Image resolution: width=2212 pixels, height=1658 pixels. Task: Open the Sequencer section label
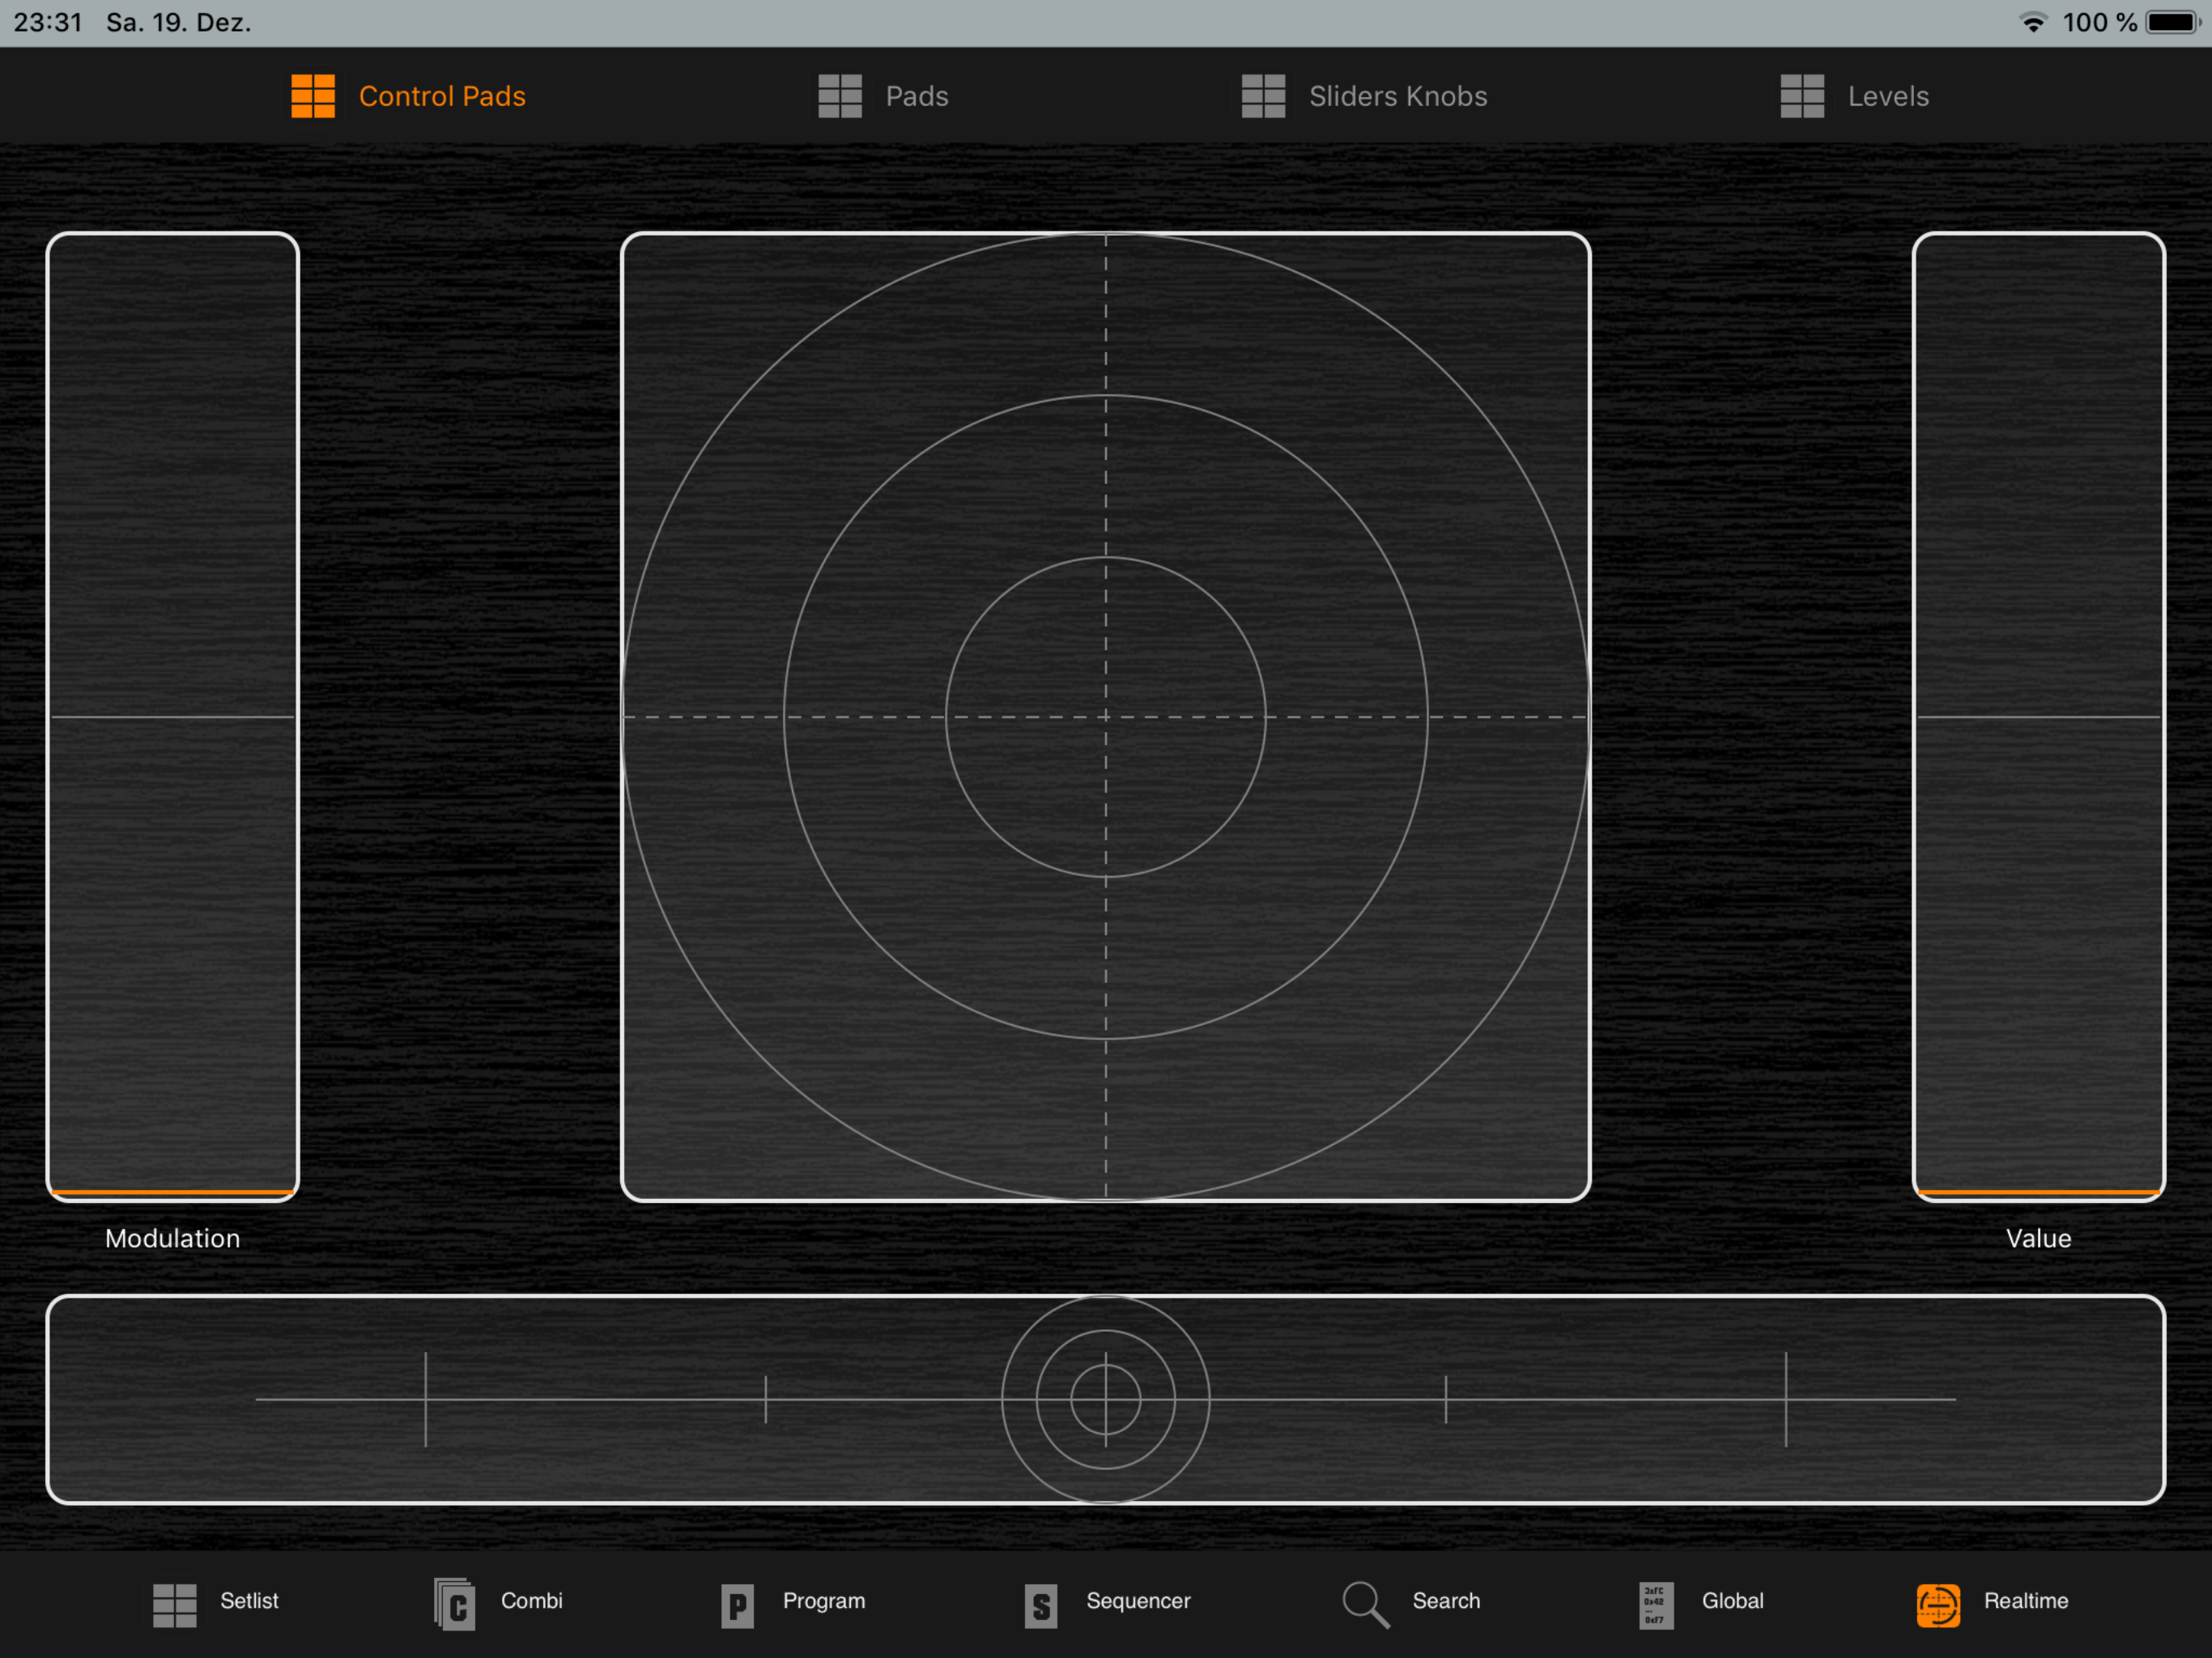click(1138, 1601)
